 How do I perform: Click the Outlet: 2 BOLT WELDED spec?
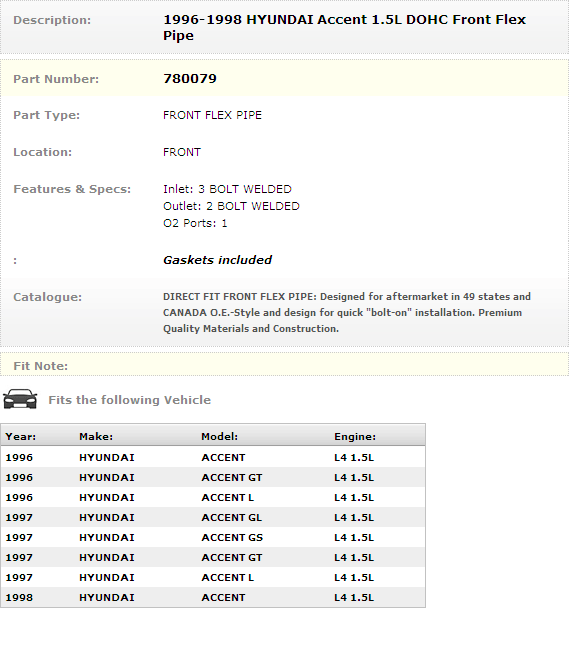tap(231, 206)
